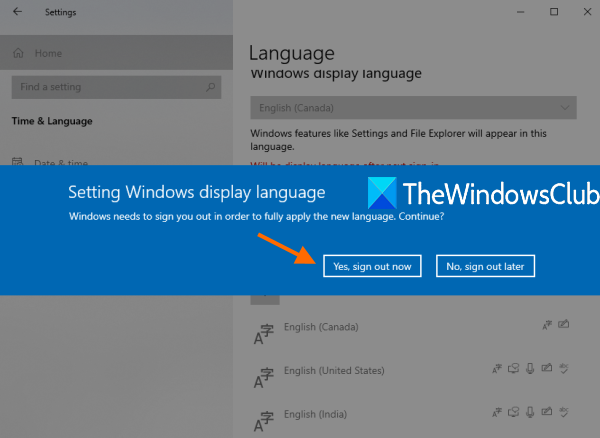Click English (India) handwriting feature icon
Screen dimensions: 600x438
pos(546,412)
